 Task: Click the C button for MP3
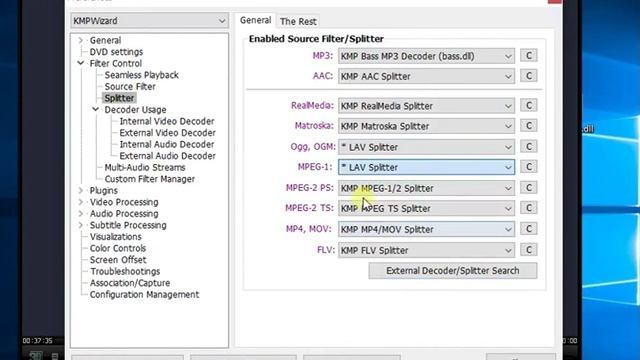(x=529, y=56)
